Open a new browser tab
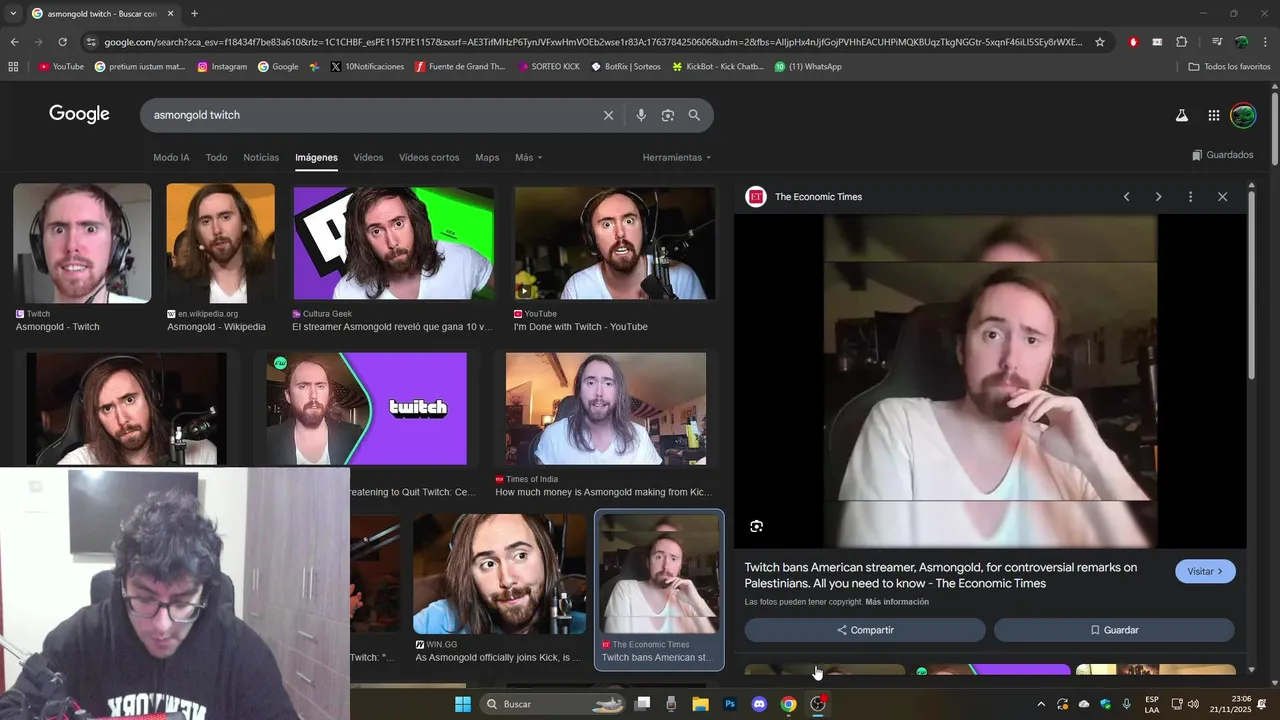 pyautogui.click(x=194, y=14)
